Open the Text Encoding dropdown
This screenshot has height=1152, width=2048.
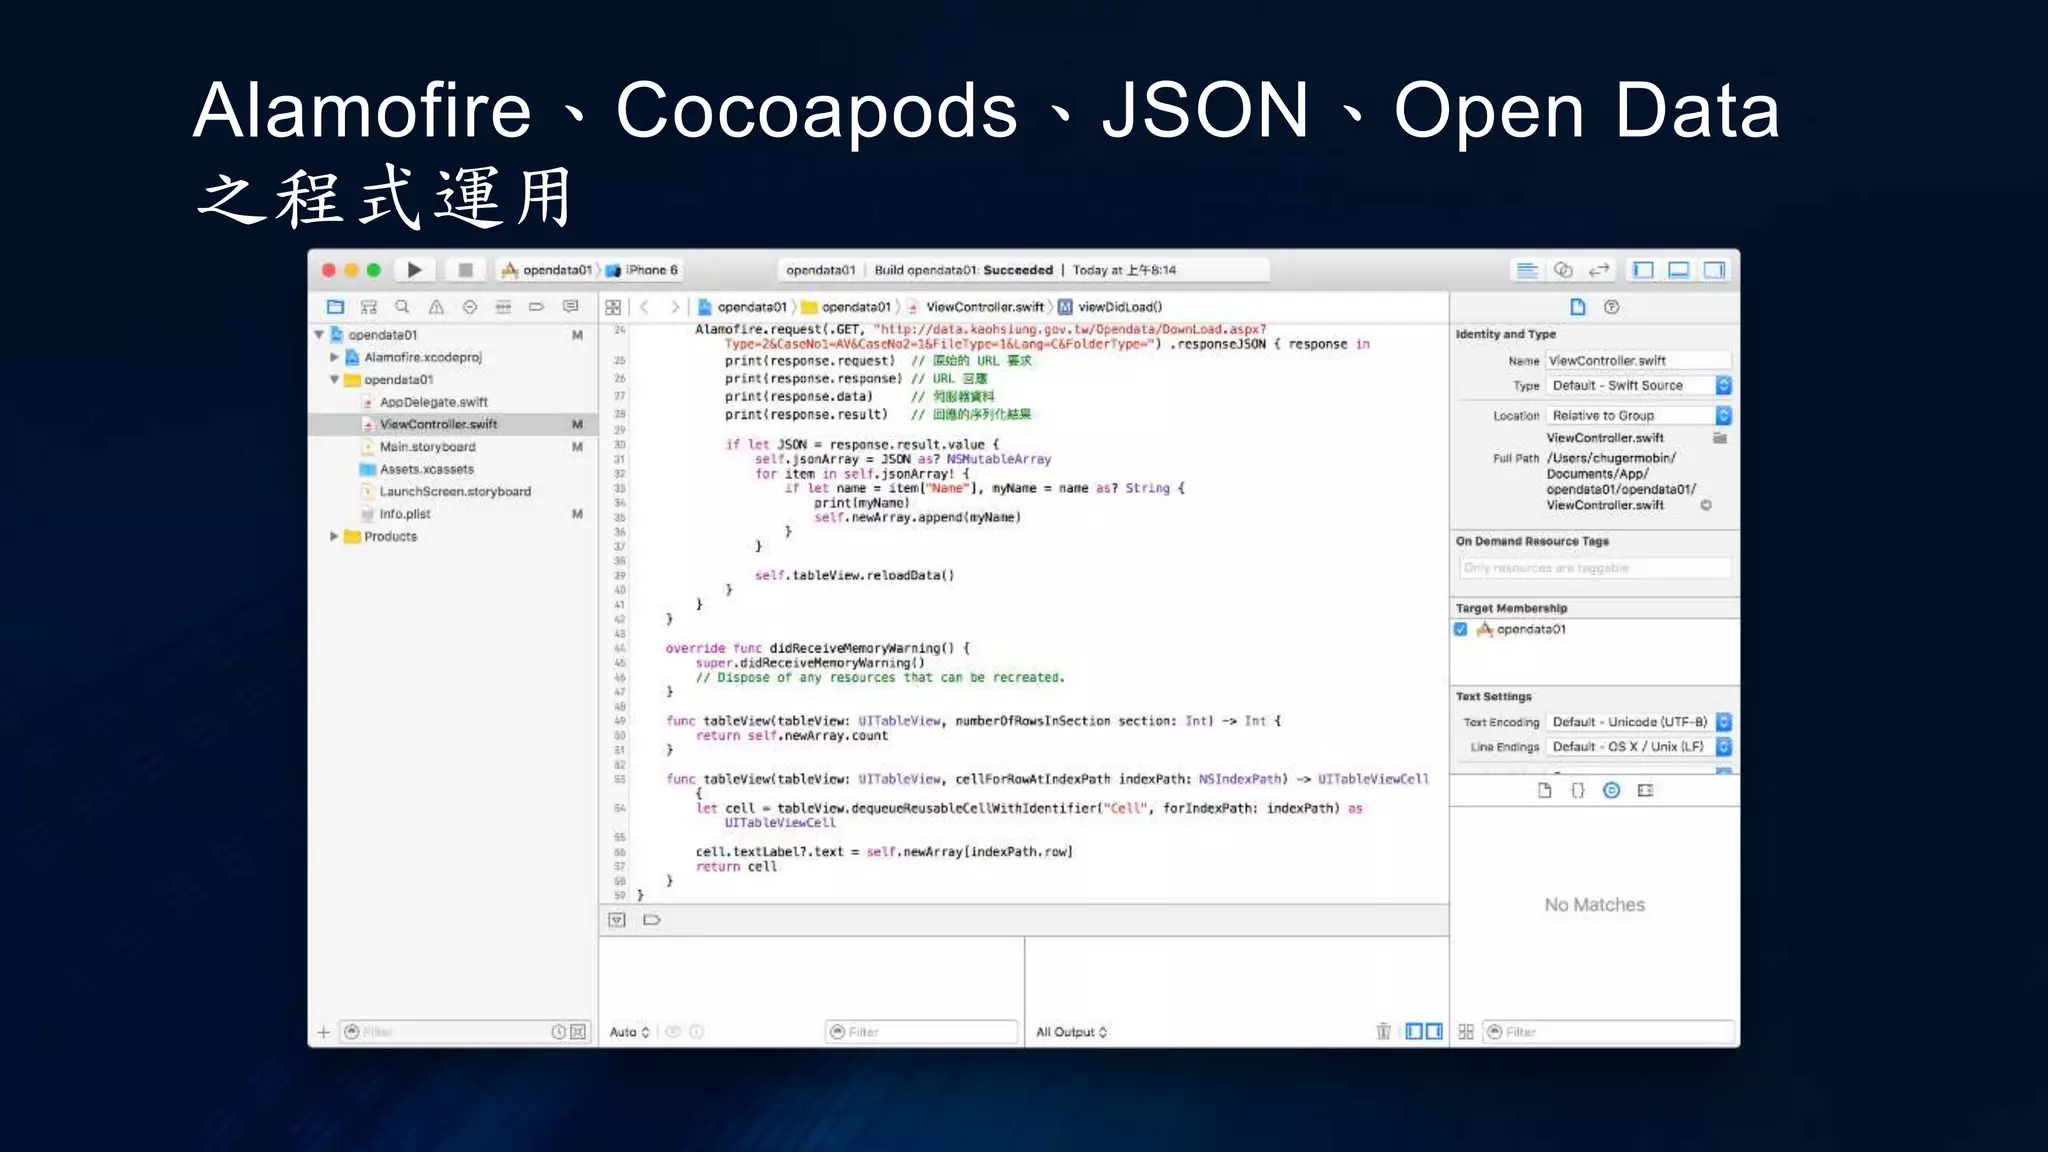pyautogui.click(x=1638, y=722)
